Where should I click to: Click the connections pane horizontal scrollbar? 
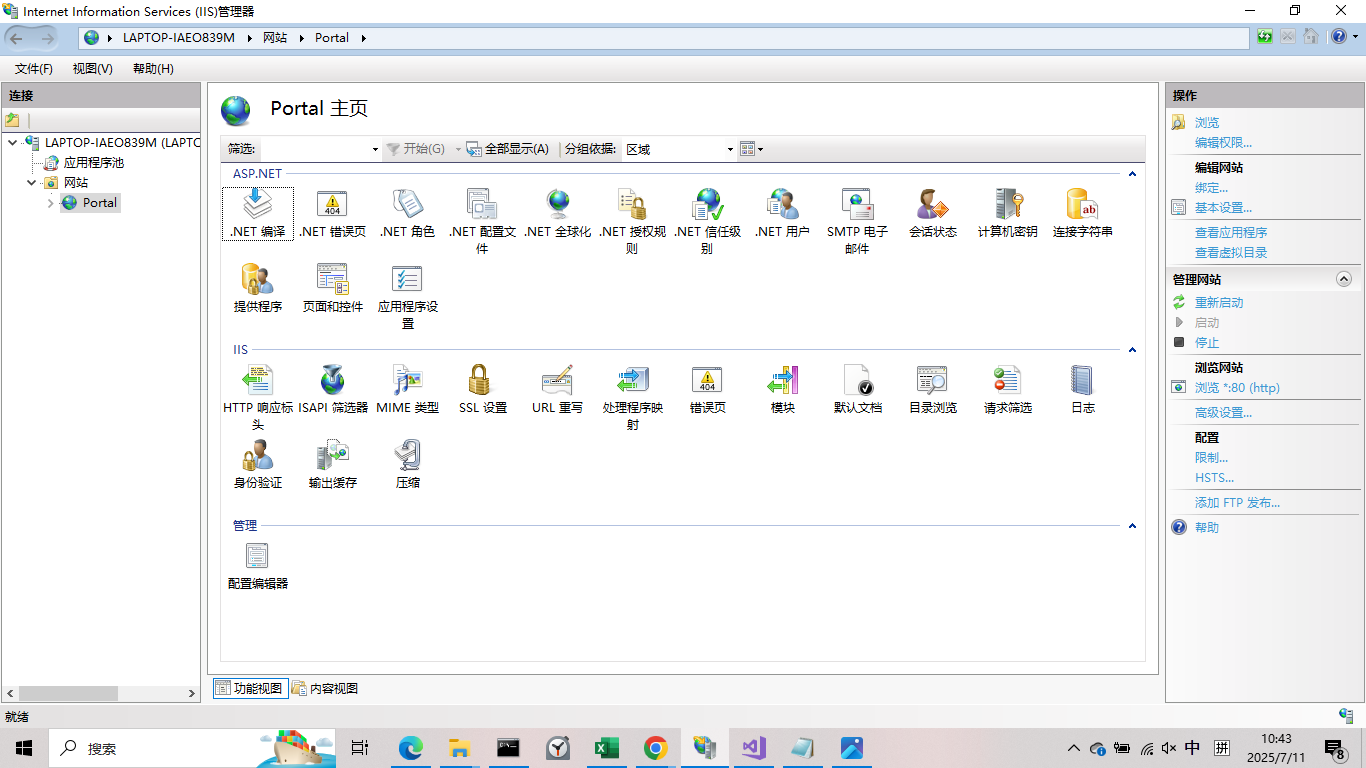(101, 693)
